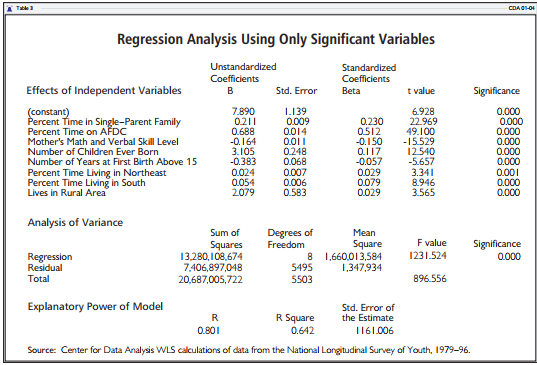Select the Analysis of Variance section heading

pos(75,223)
